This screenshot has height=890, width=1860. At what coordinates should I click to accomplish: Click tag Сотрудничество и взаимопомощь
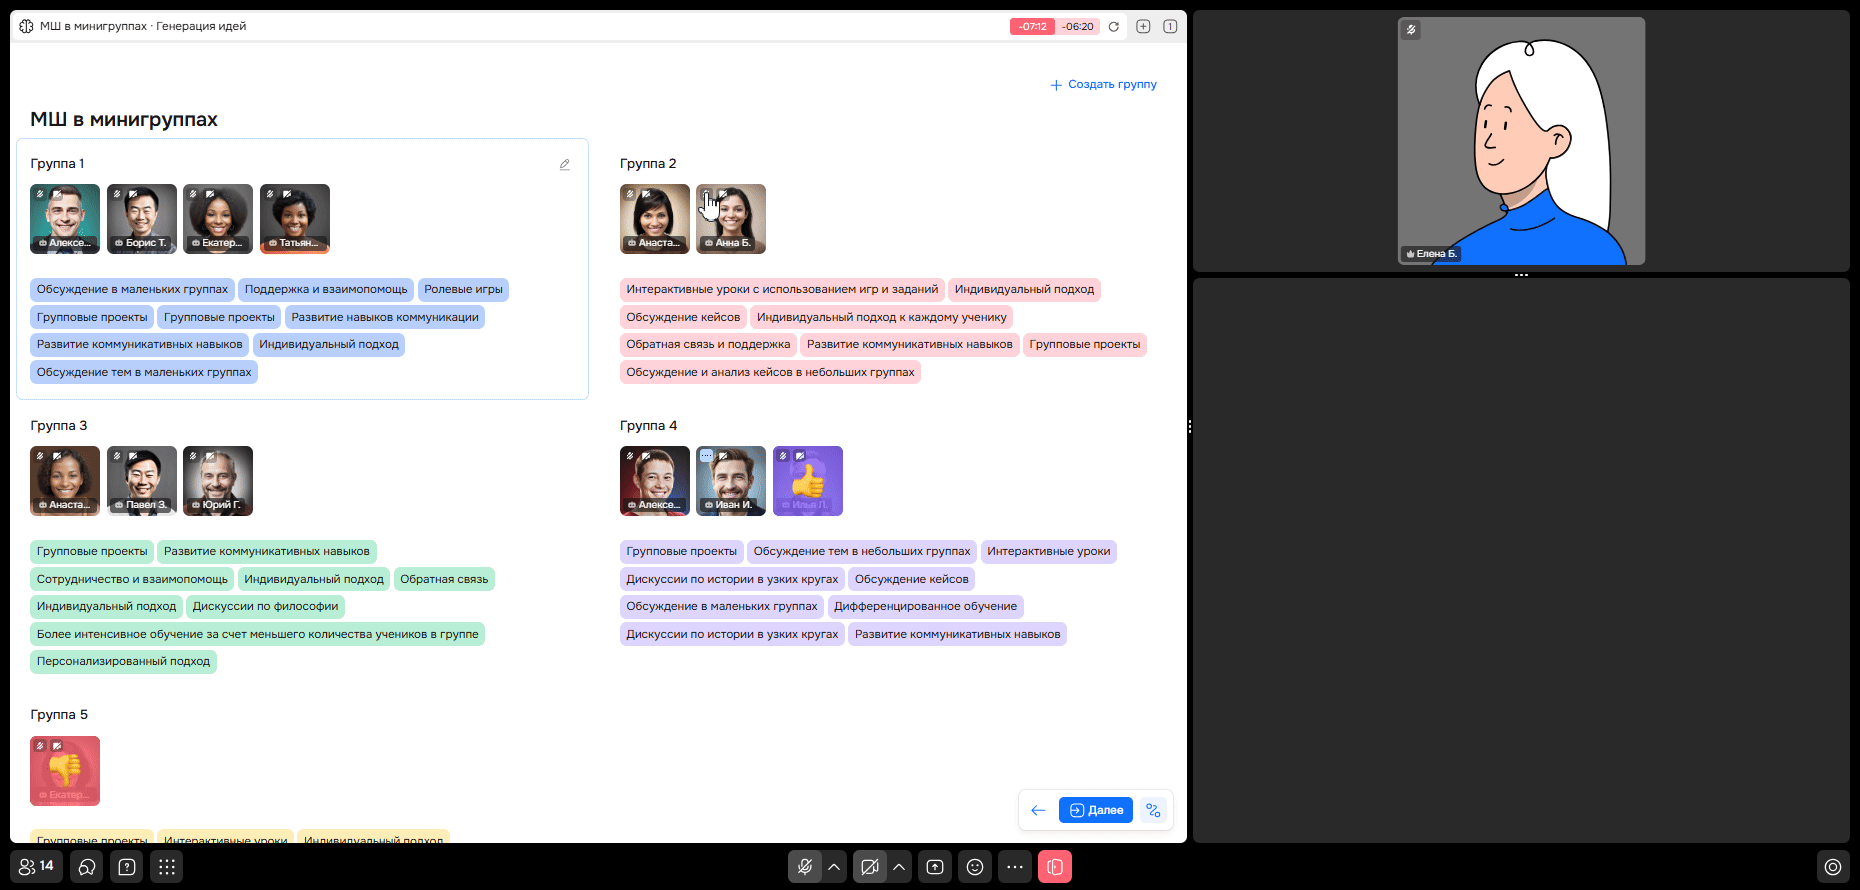coord(132,580)
